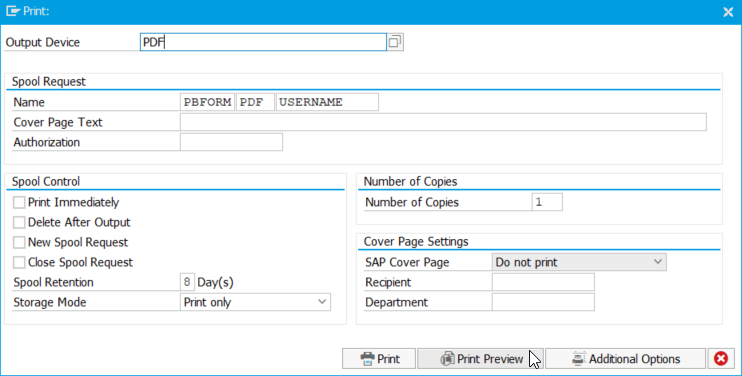The height and width of the screenshot is (376, 742).
Task: Open Additional Options
Action: pos(625,359)
